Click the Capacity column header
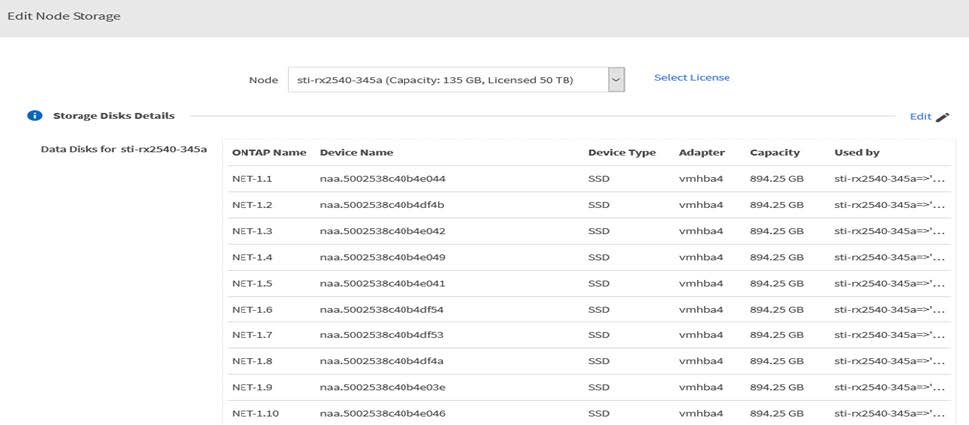The image size is (969, 425). coord(774,152)
